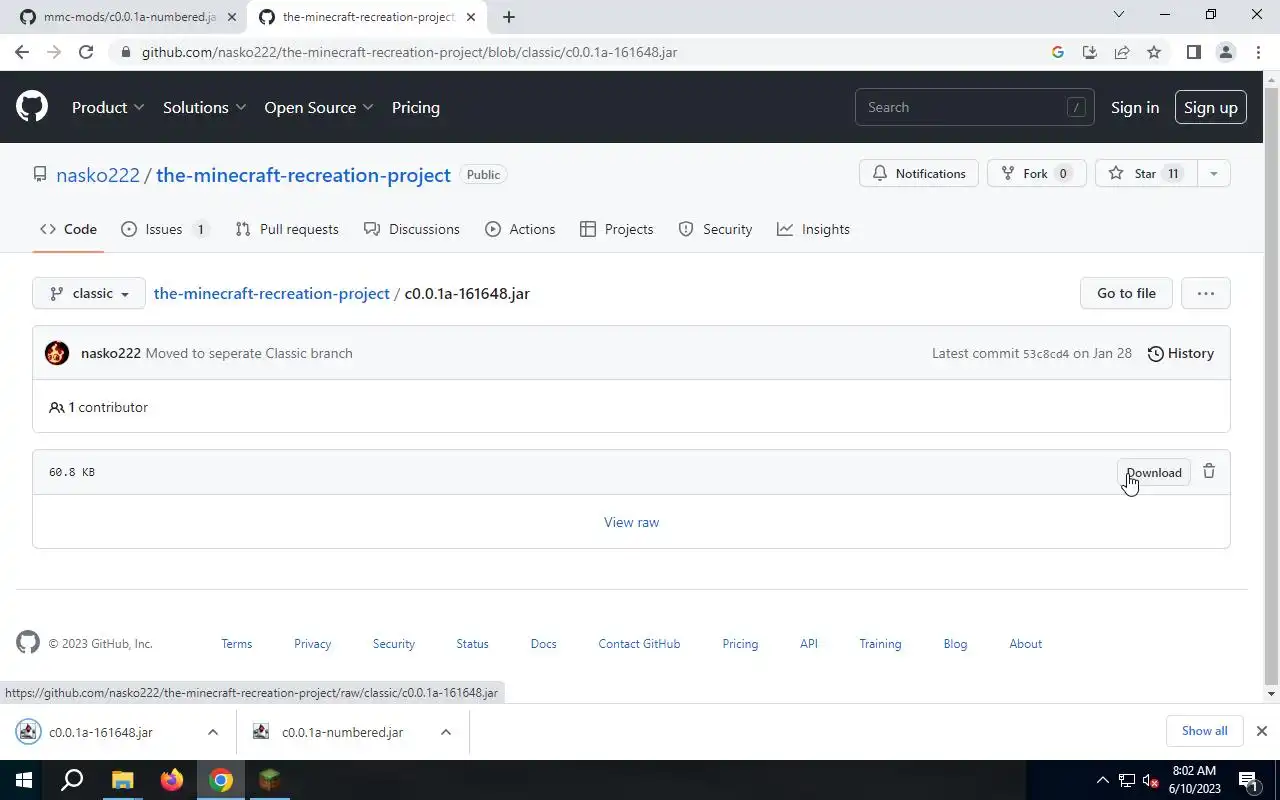Open the notification center icon
Screen dimensions: 1280x800
point(1249,780)
